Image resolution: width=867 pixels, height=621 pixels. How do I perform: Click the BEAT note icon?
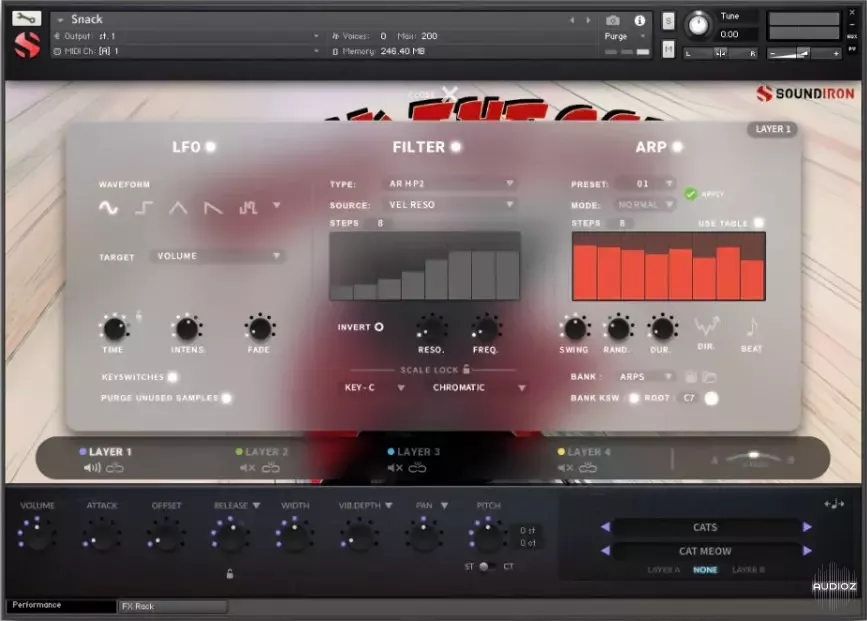coord(751,328)
